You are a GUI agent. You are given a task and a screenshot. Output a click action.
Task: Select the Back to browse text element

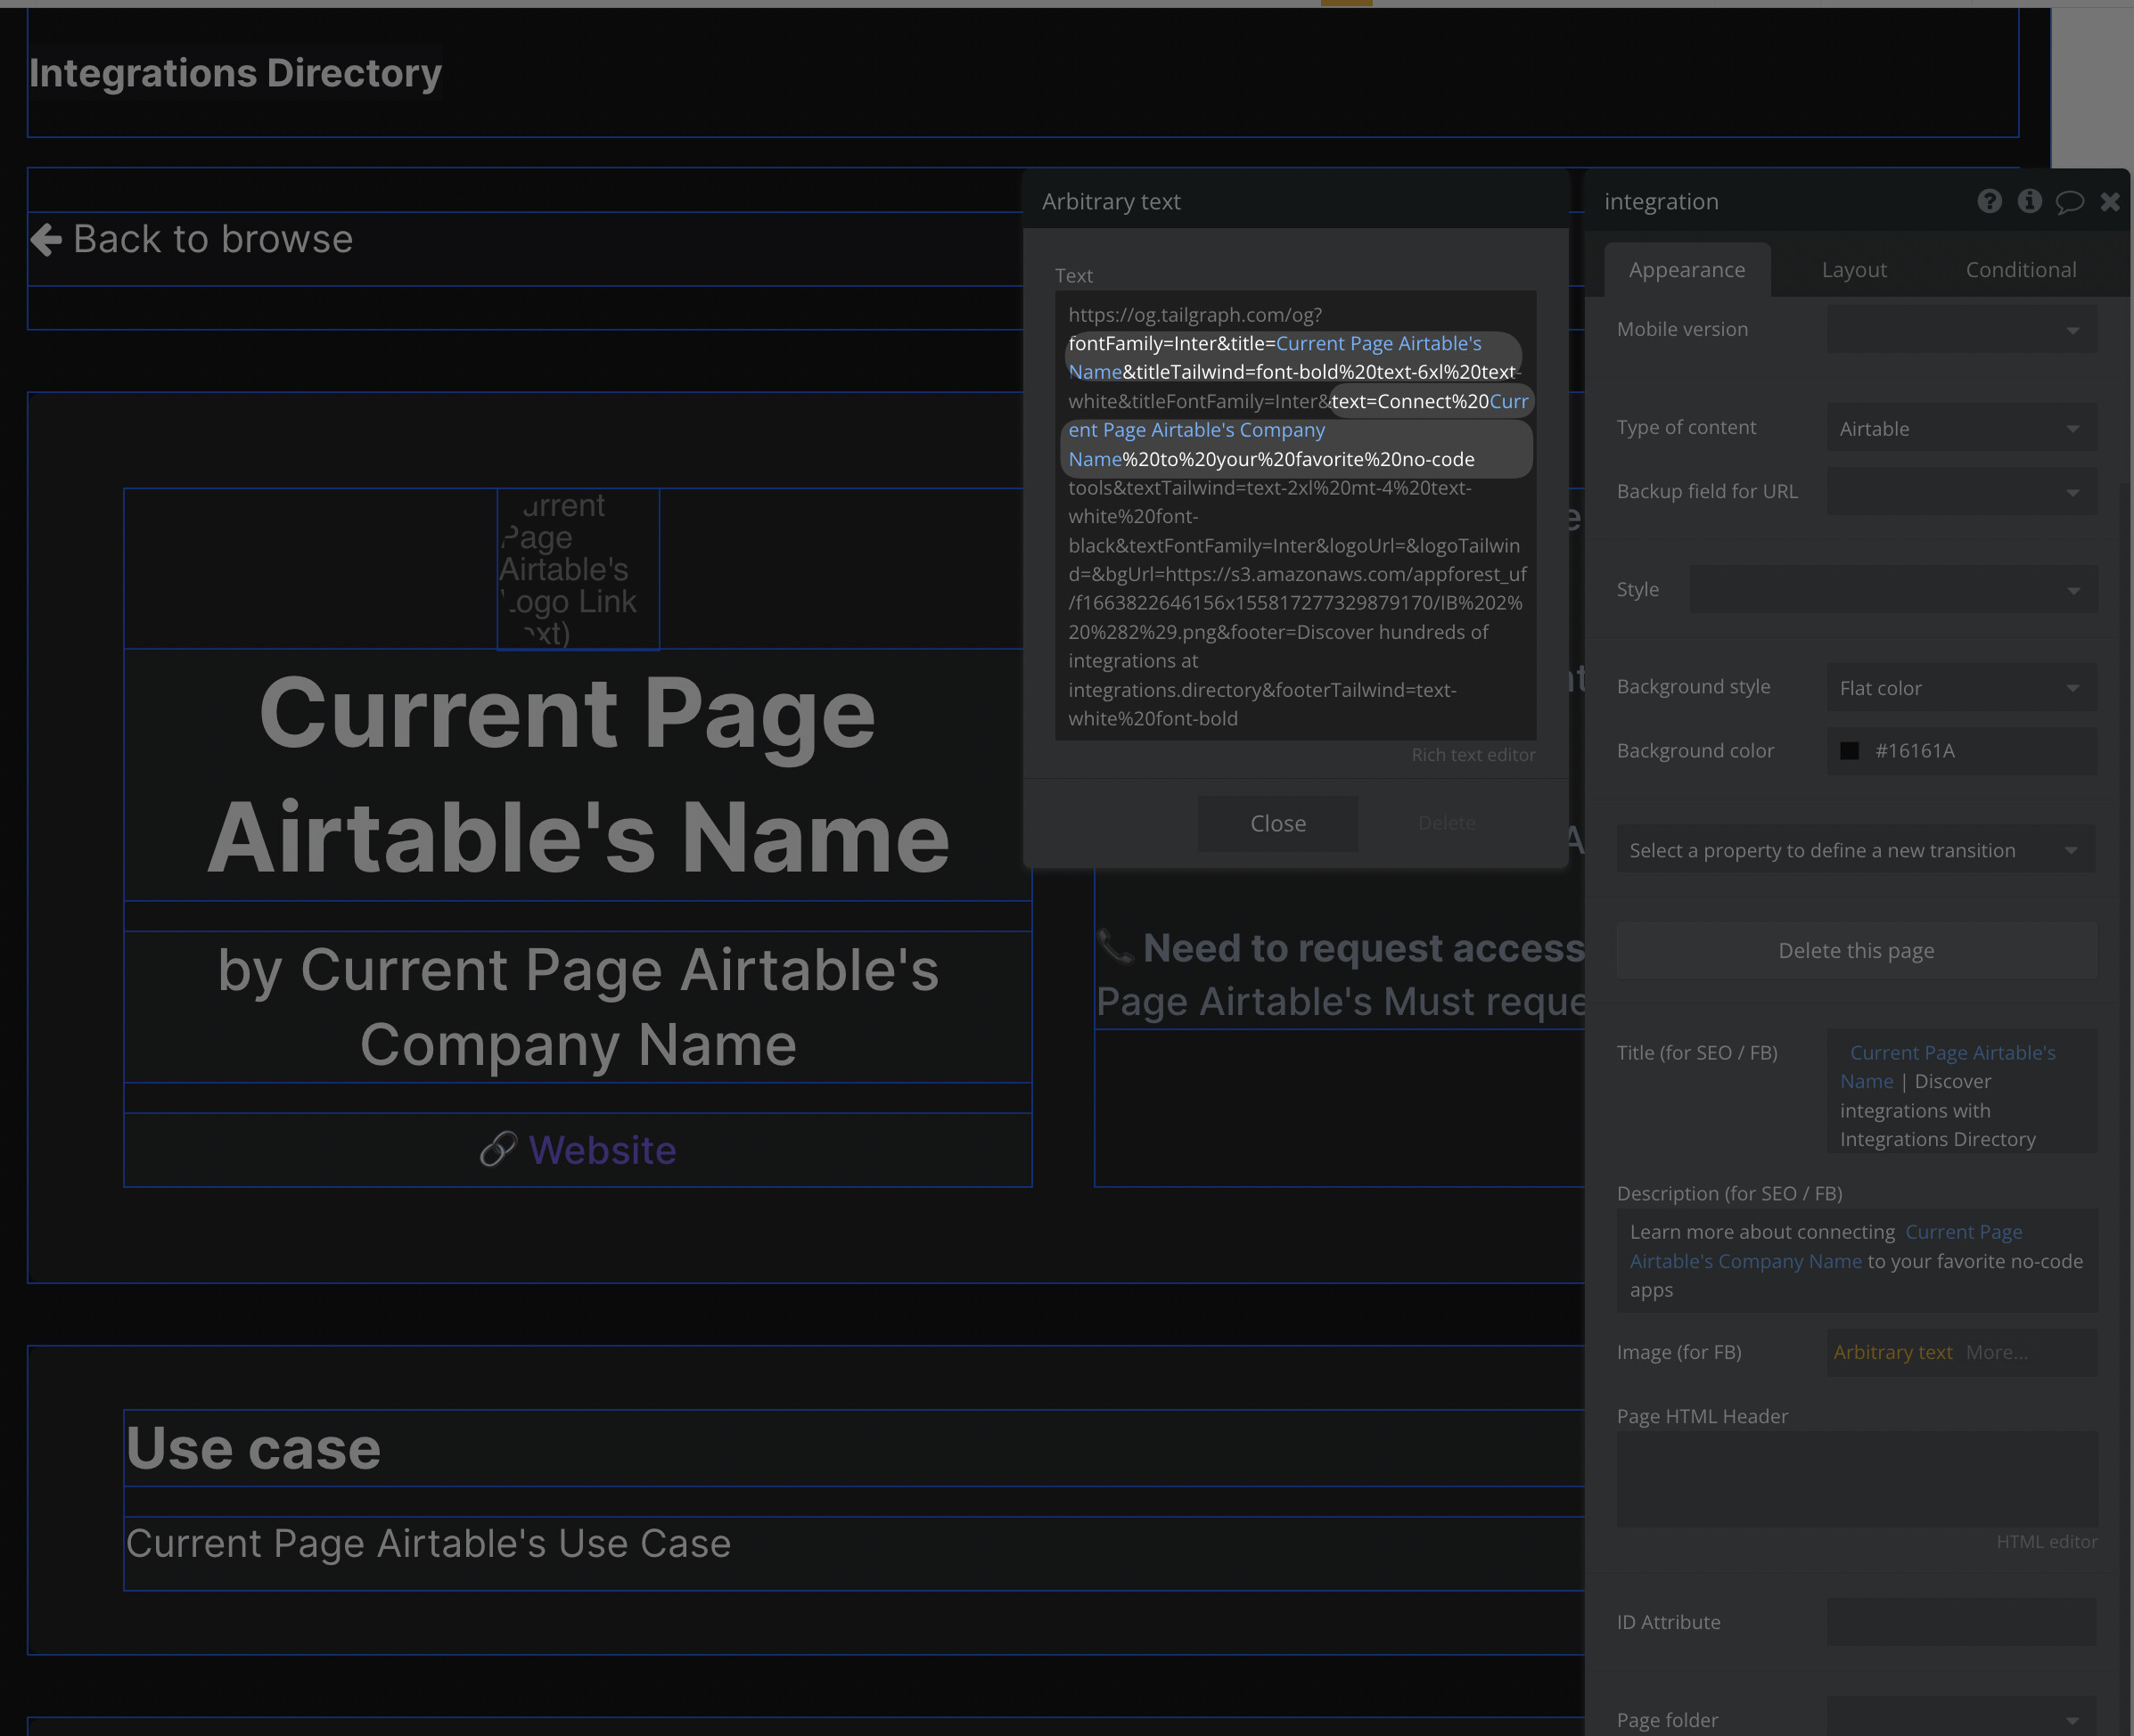[x=212, y=239]
